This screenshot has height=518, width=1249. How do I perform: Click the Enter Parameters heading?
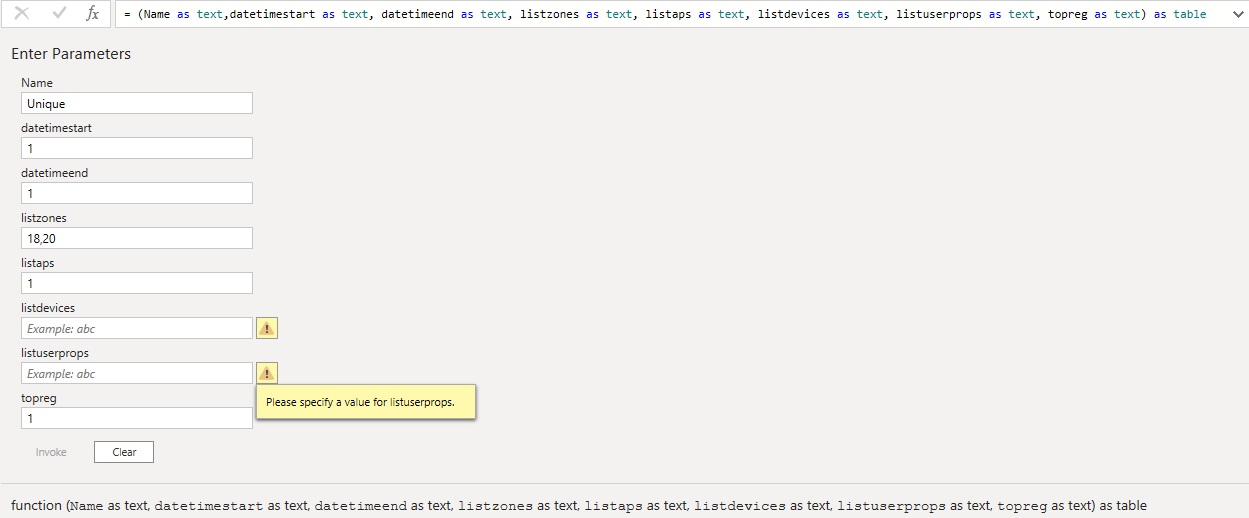pyautogui.click(x=71, y=54)
